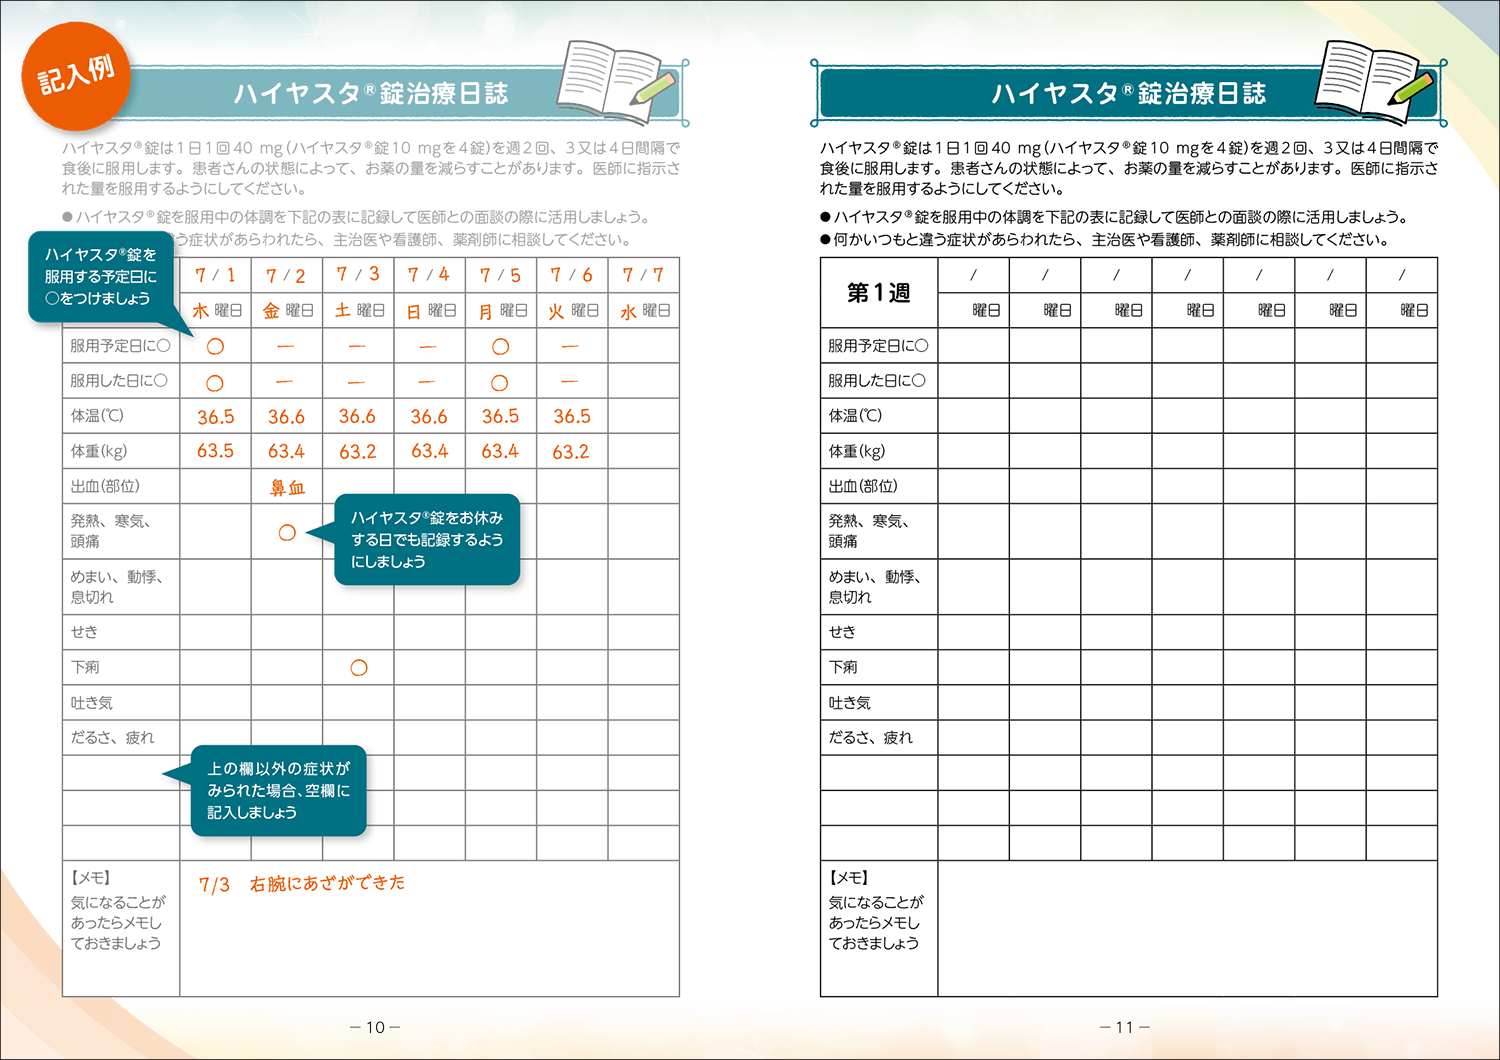The image size is (1500, 1060).
Task: Click page number 11
Action: [1124, 1027]
